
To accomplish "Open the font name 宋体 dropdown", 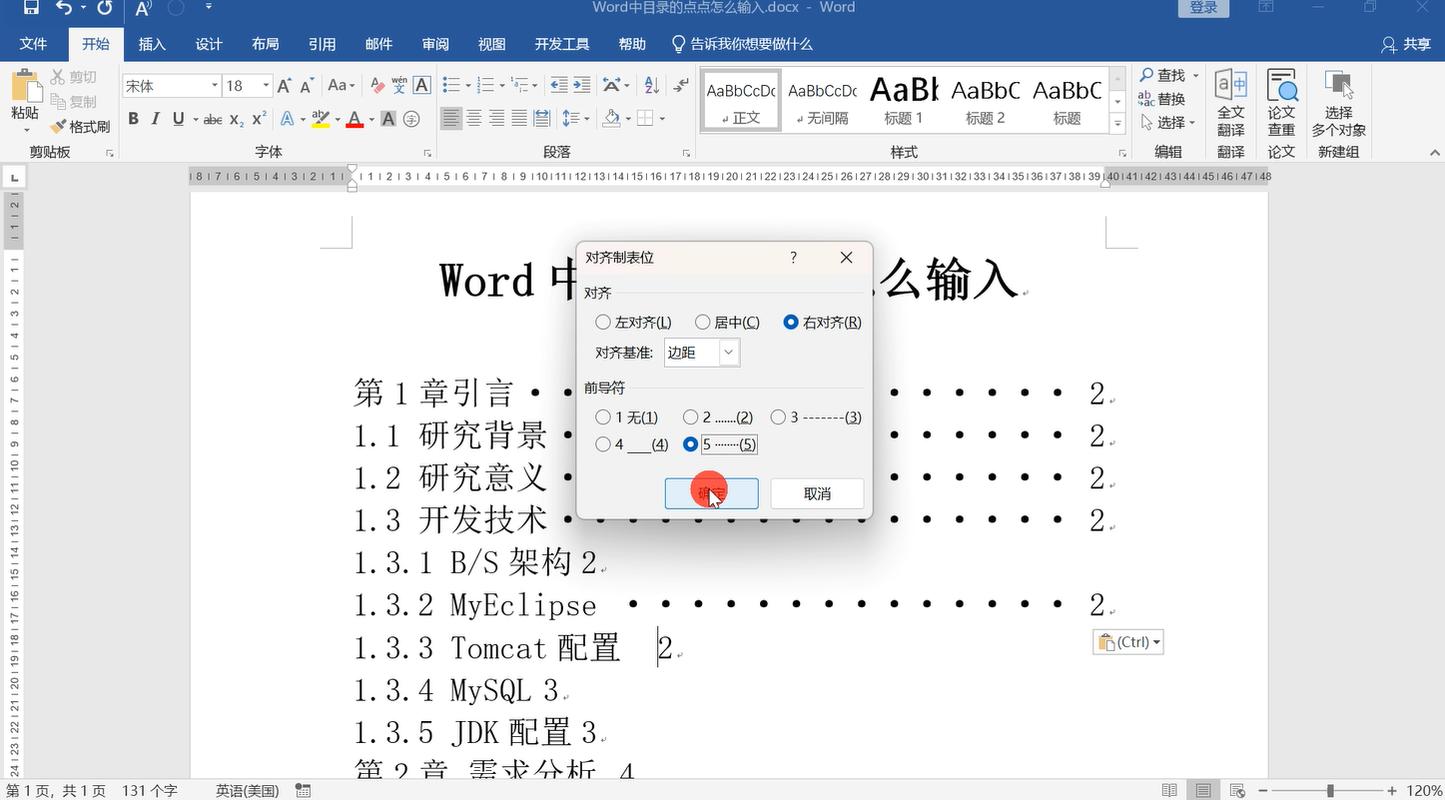I will 214,86.
